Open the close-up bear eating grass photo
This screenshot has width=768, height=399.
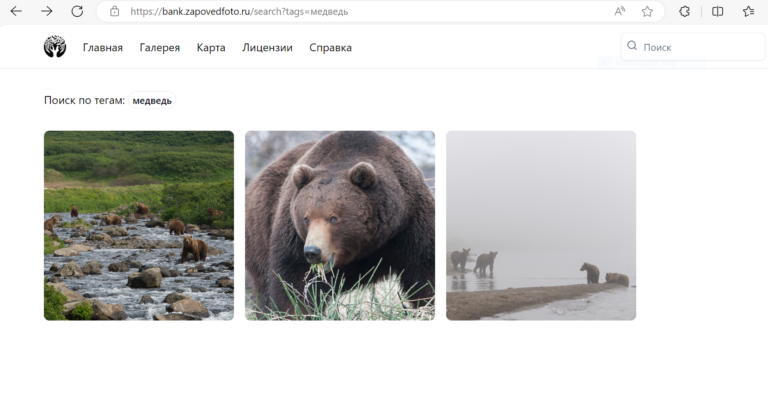coord(340,226)
